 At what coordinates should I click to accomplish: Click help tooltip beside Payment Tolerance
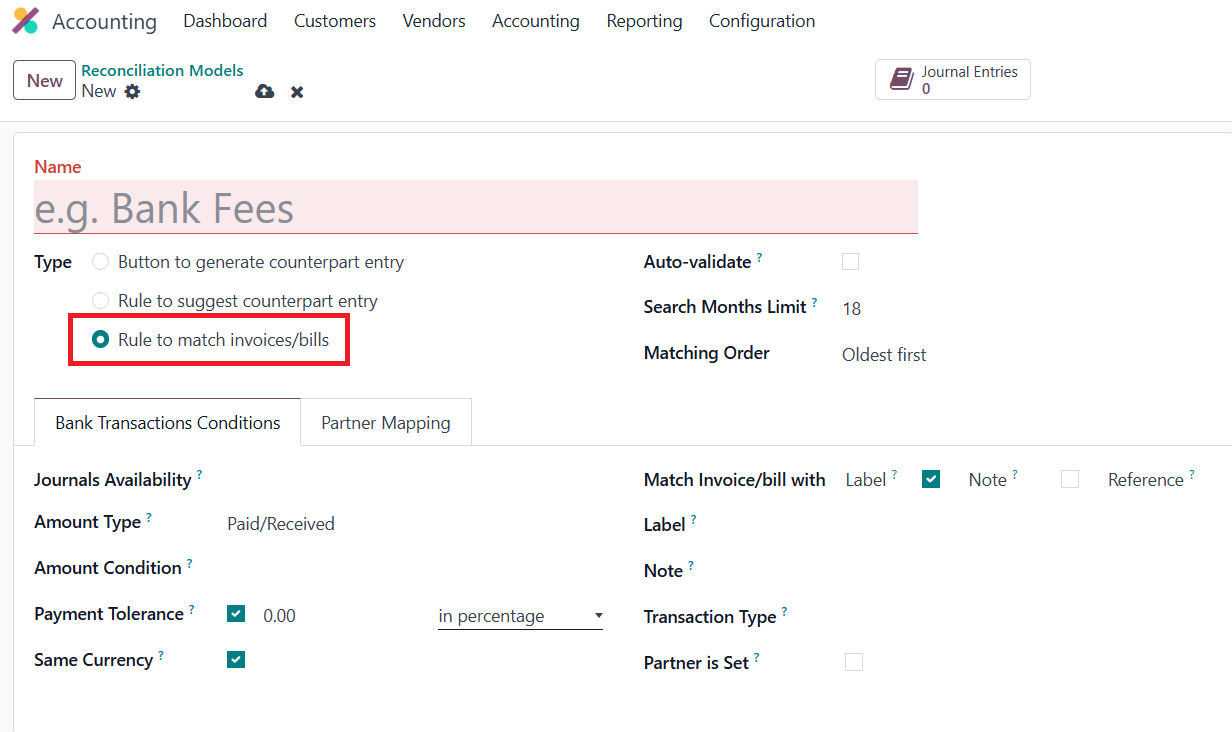point(192,610)
